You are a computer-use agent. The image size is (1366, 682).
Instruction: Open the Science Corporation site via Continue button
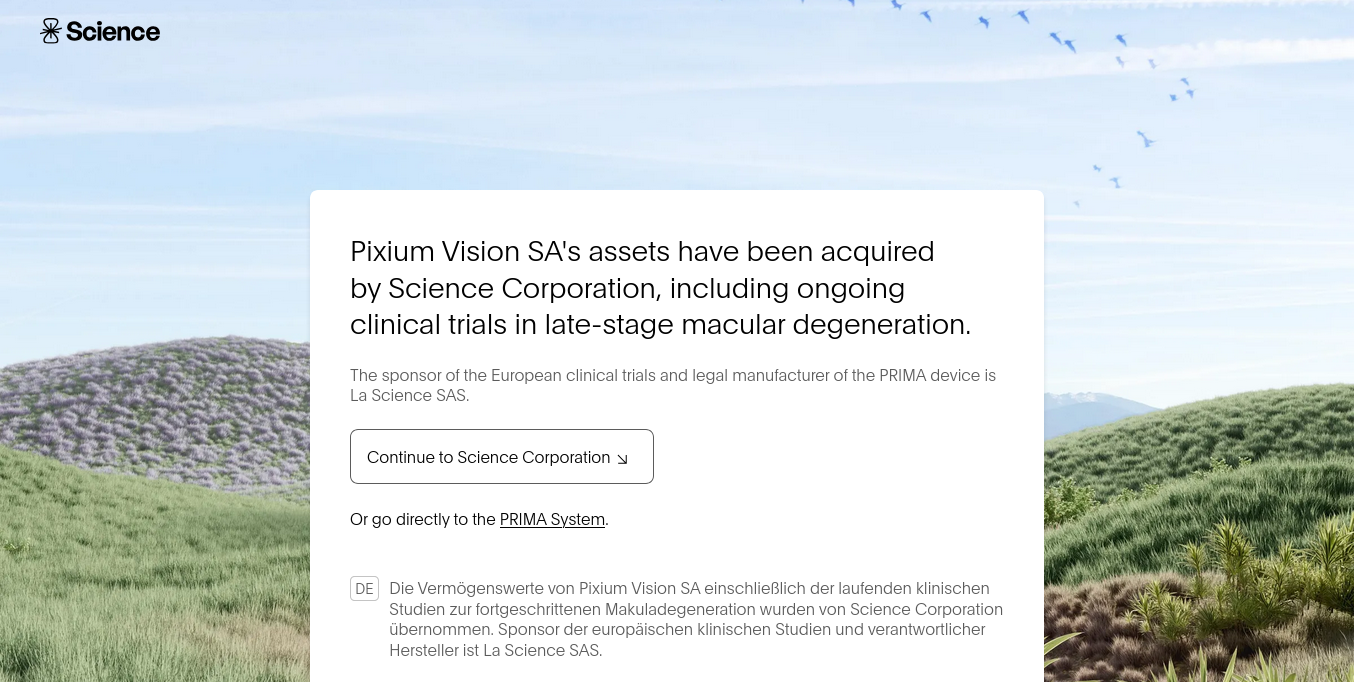(x=502, y=456)
